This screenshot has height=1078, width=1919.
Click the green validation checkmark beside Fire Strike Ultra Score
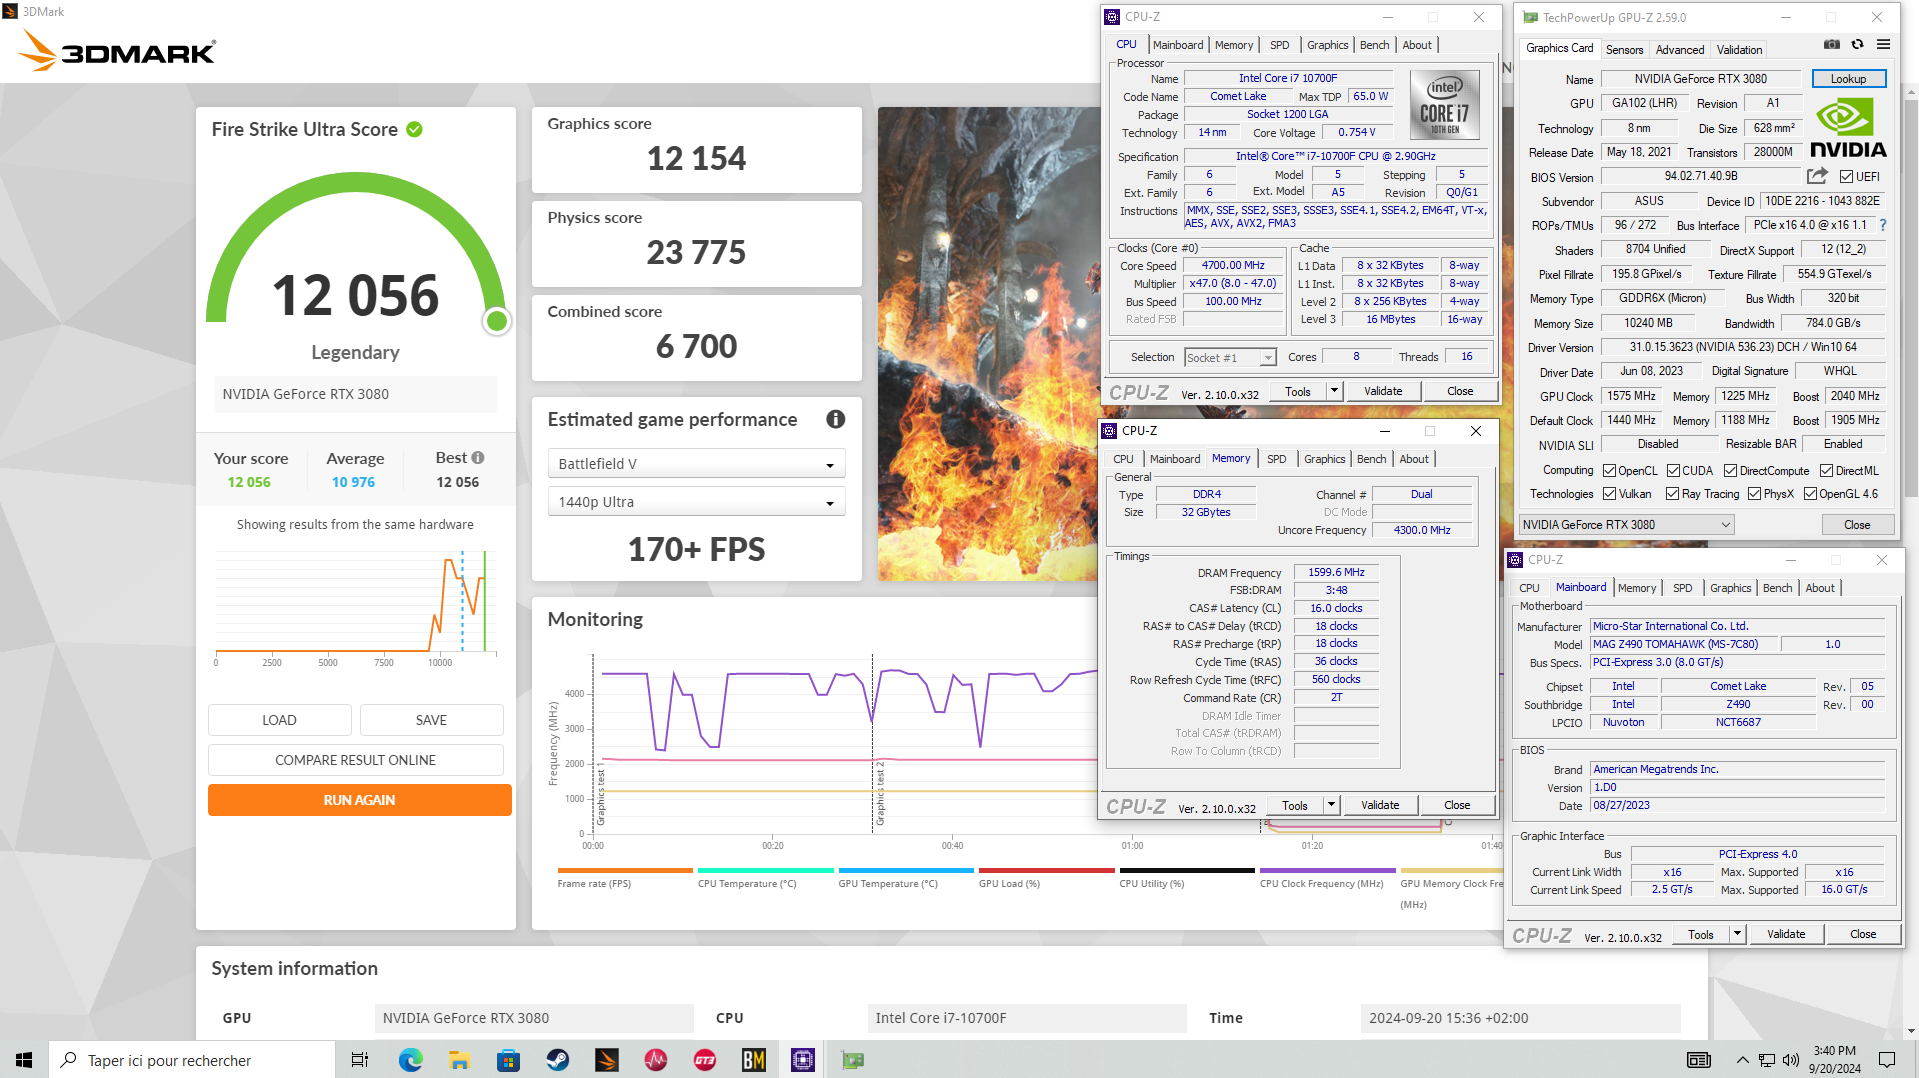(415, 129)
